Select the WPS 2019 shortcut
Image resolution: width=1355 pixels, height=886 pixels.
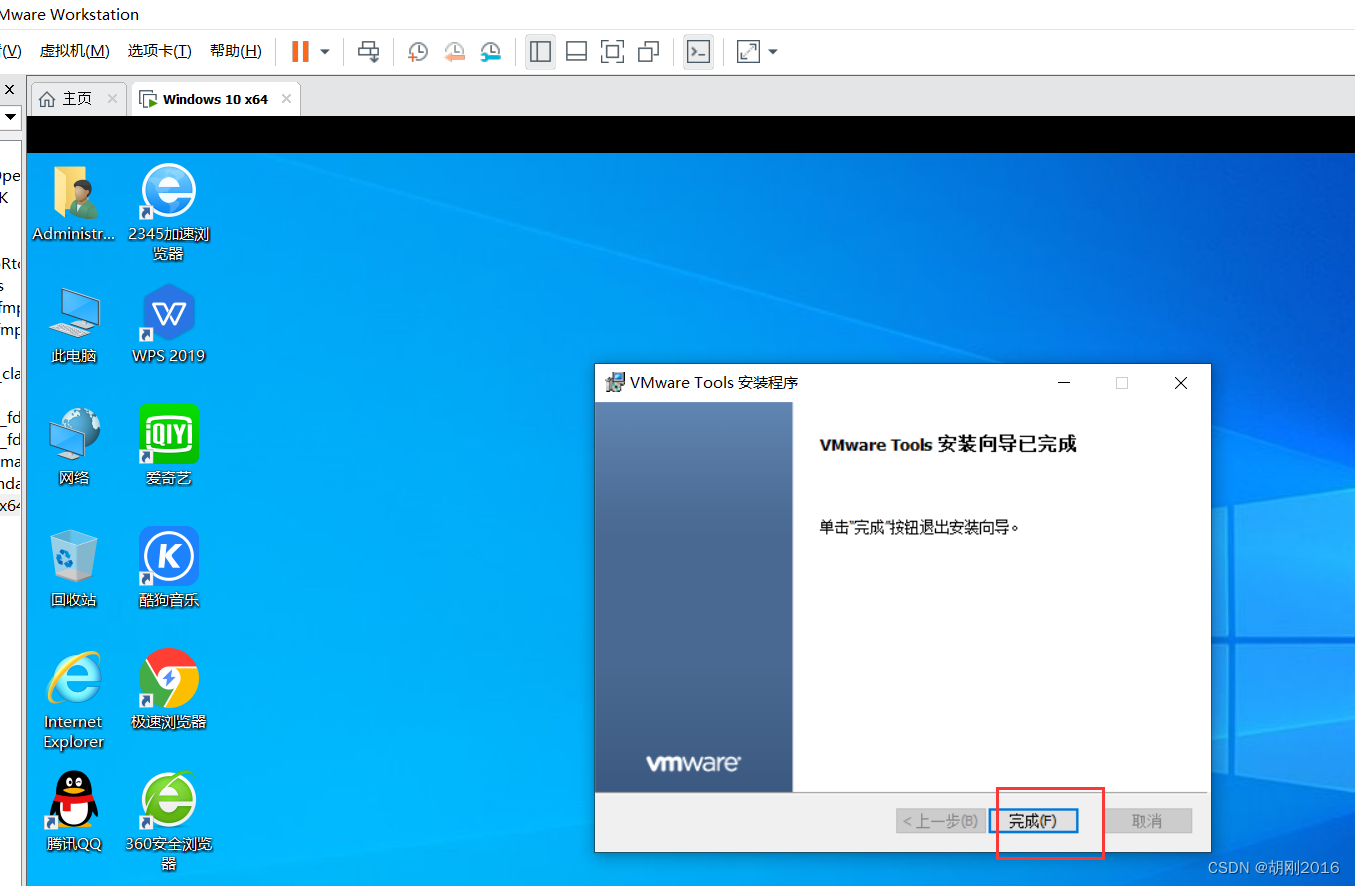point(168,324)
